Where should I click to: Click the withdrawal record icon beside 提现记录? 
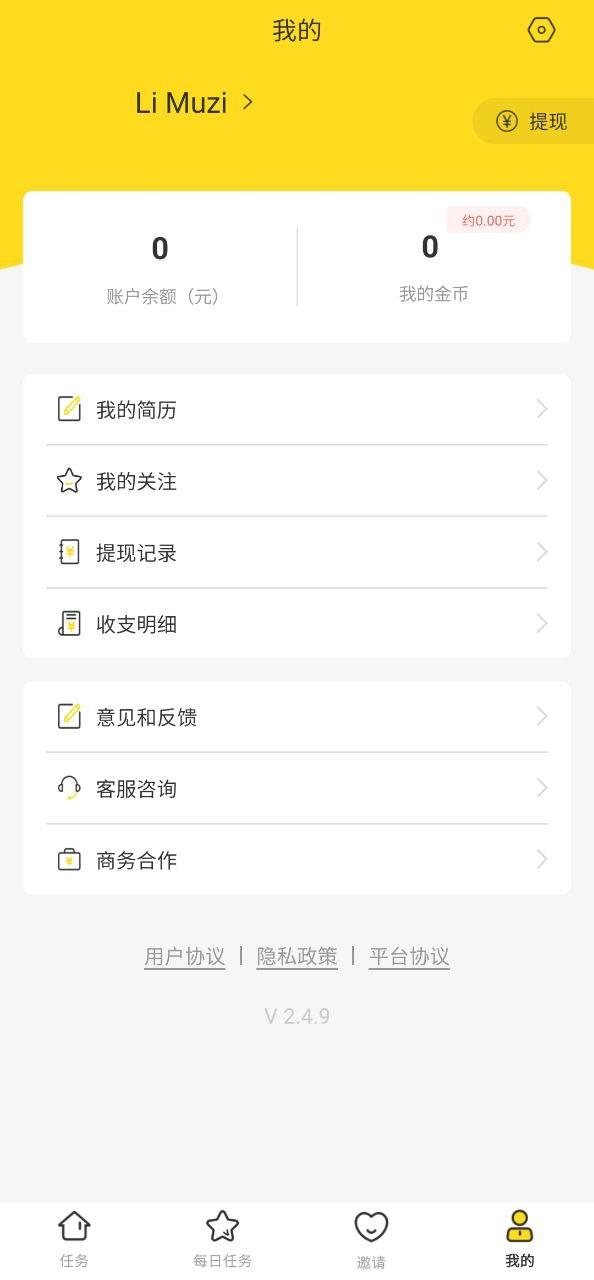[69, 552]
